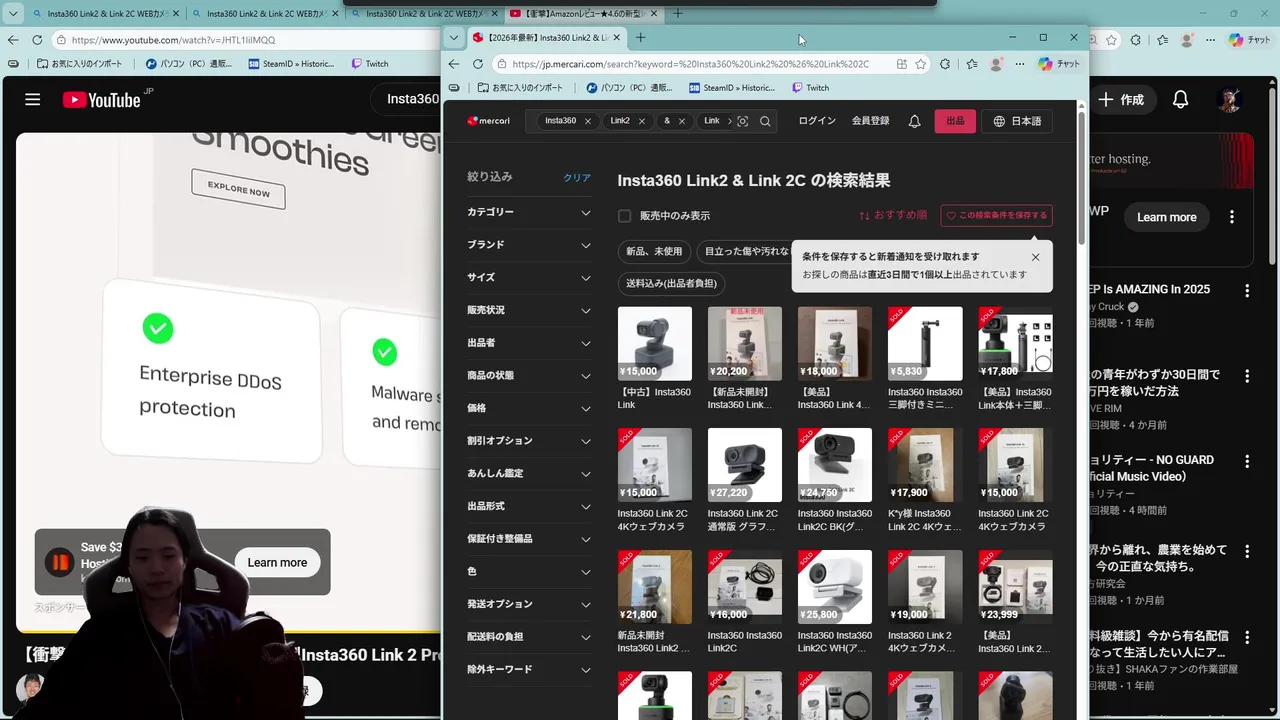Open Copilot chat in Mercari window
The image size is (1280, 720).
[x=1060, y=64]
